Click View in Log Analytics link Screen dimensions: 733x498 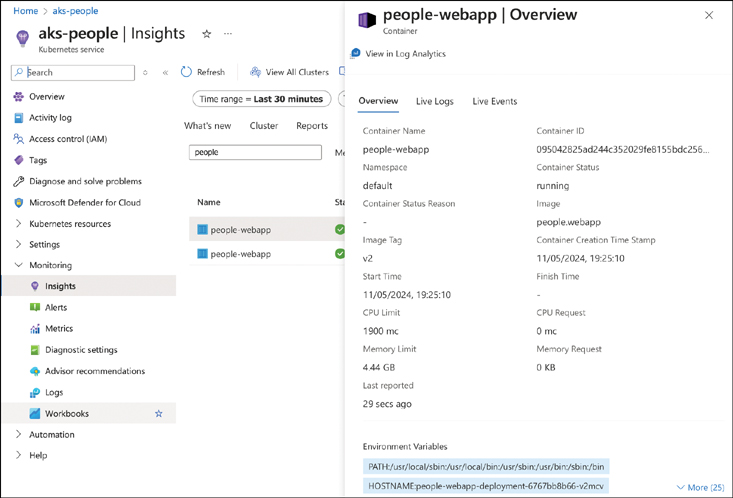pyautogui.click(x=405, y=54)
